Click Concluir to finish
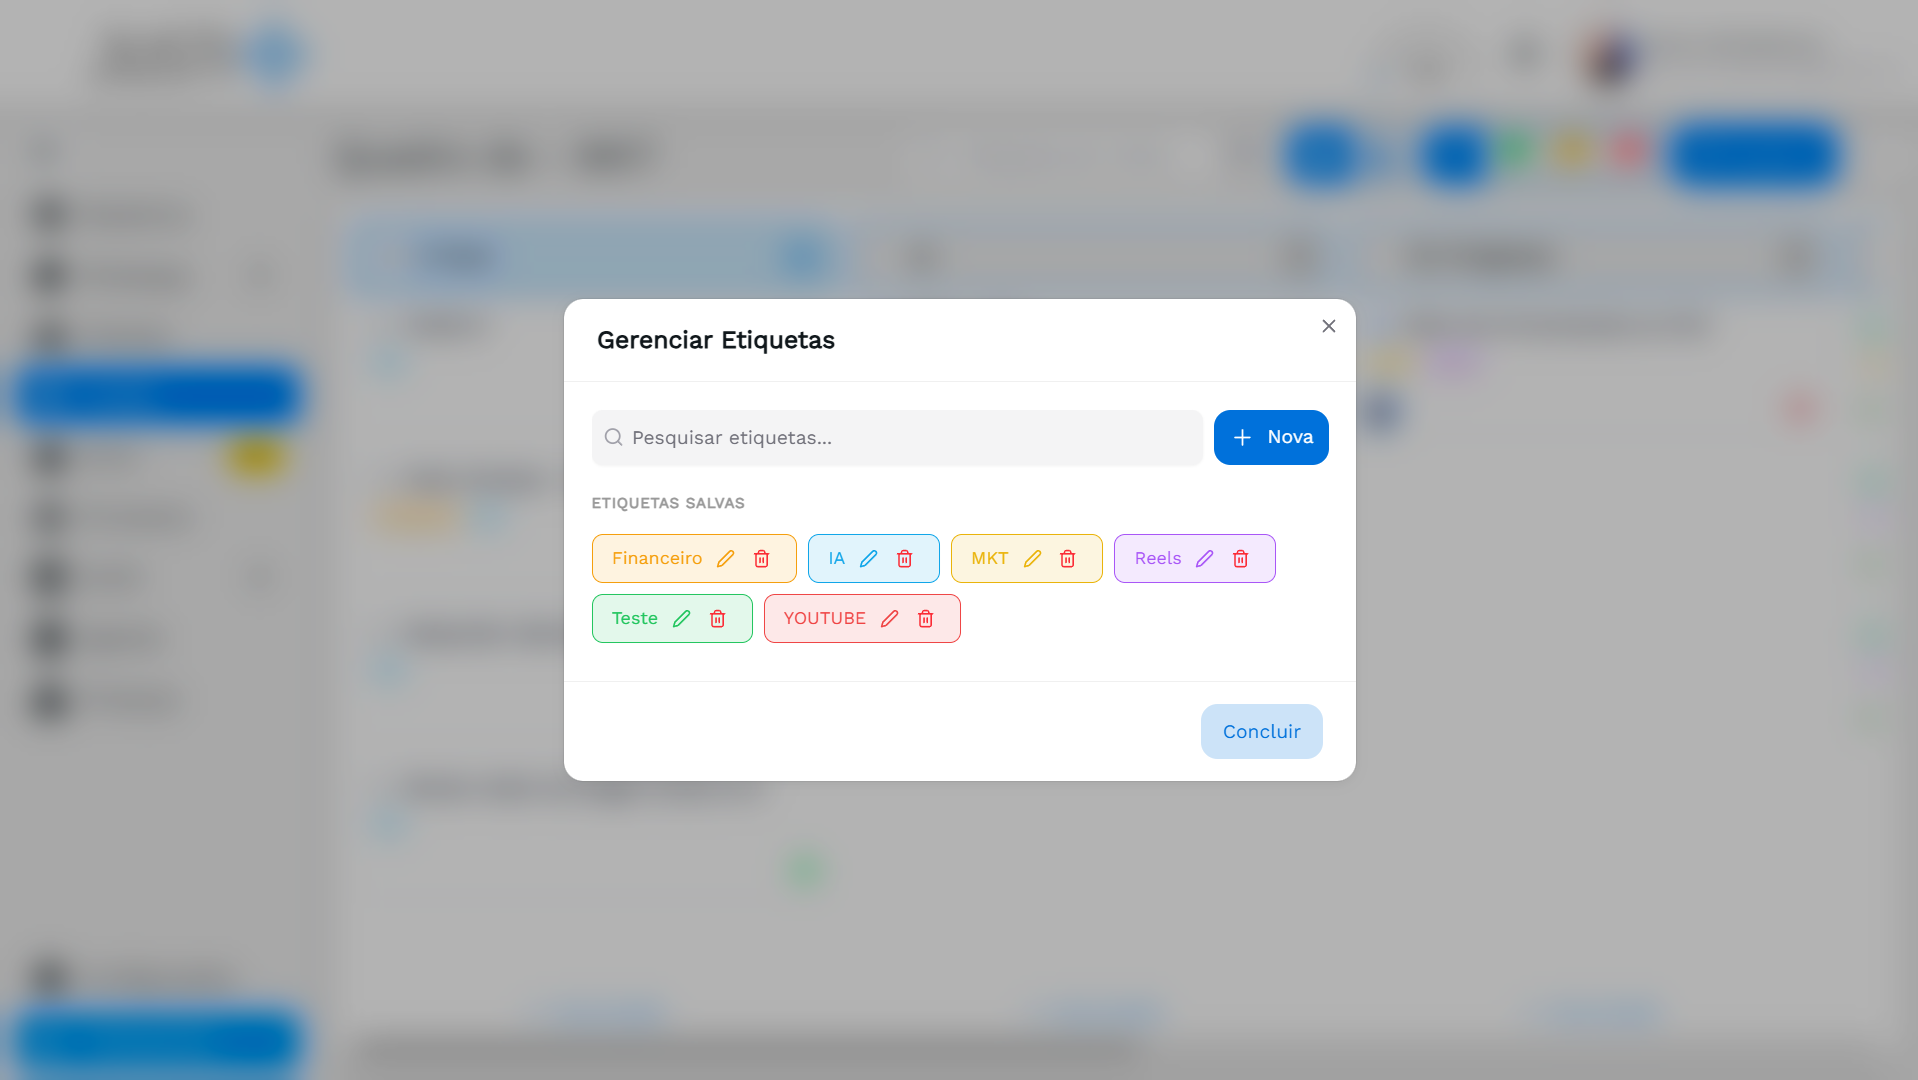The width and height of the screenshot is (1918, 1080). 1261,731
